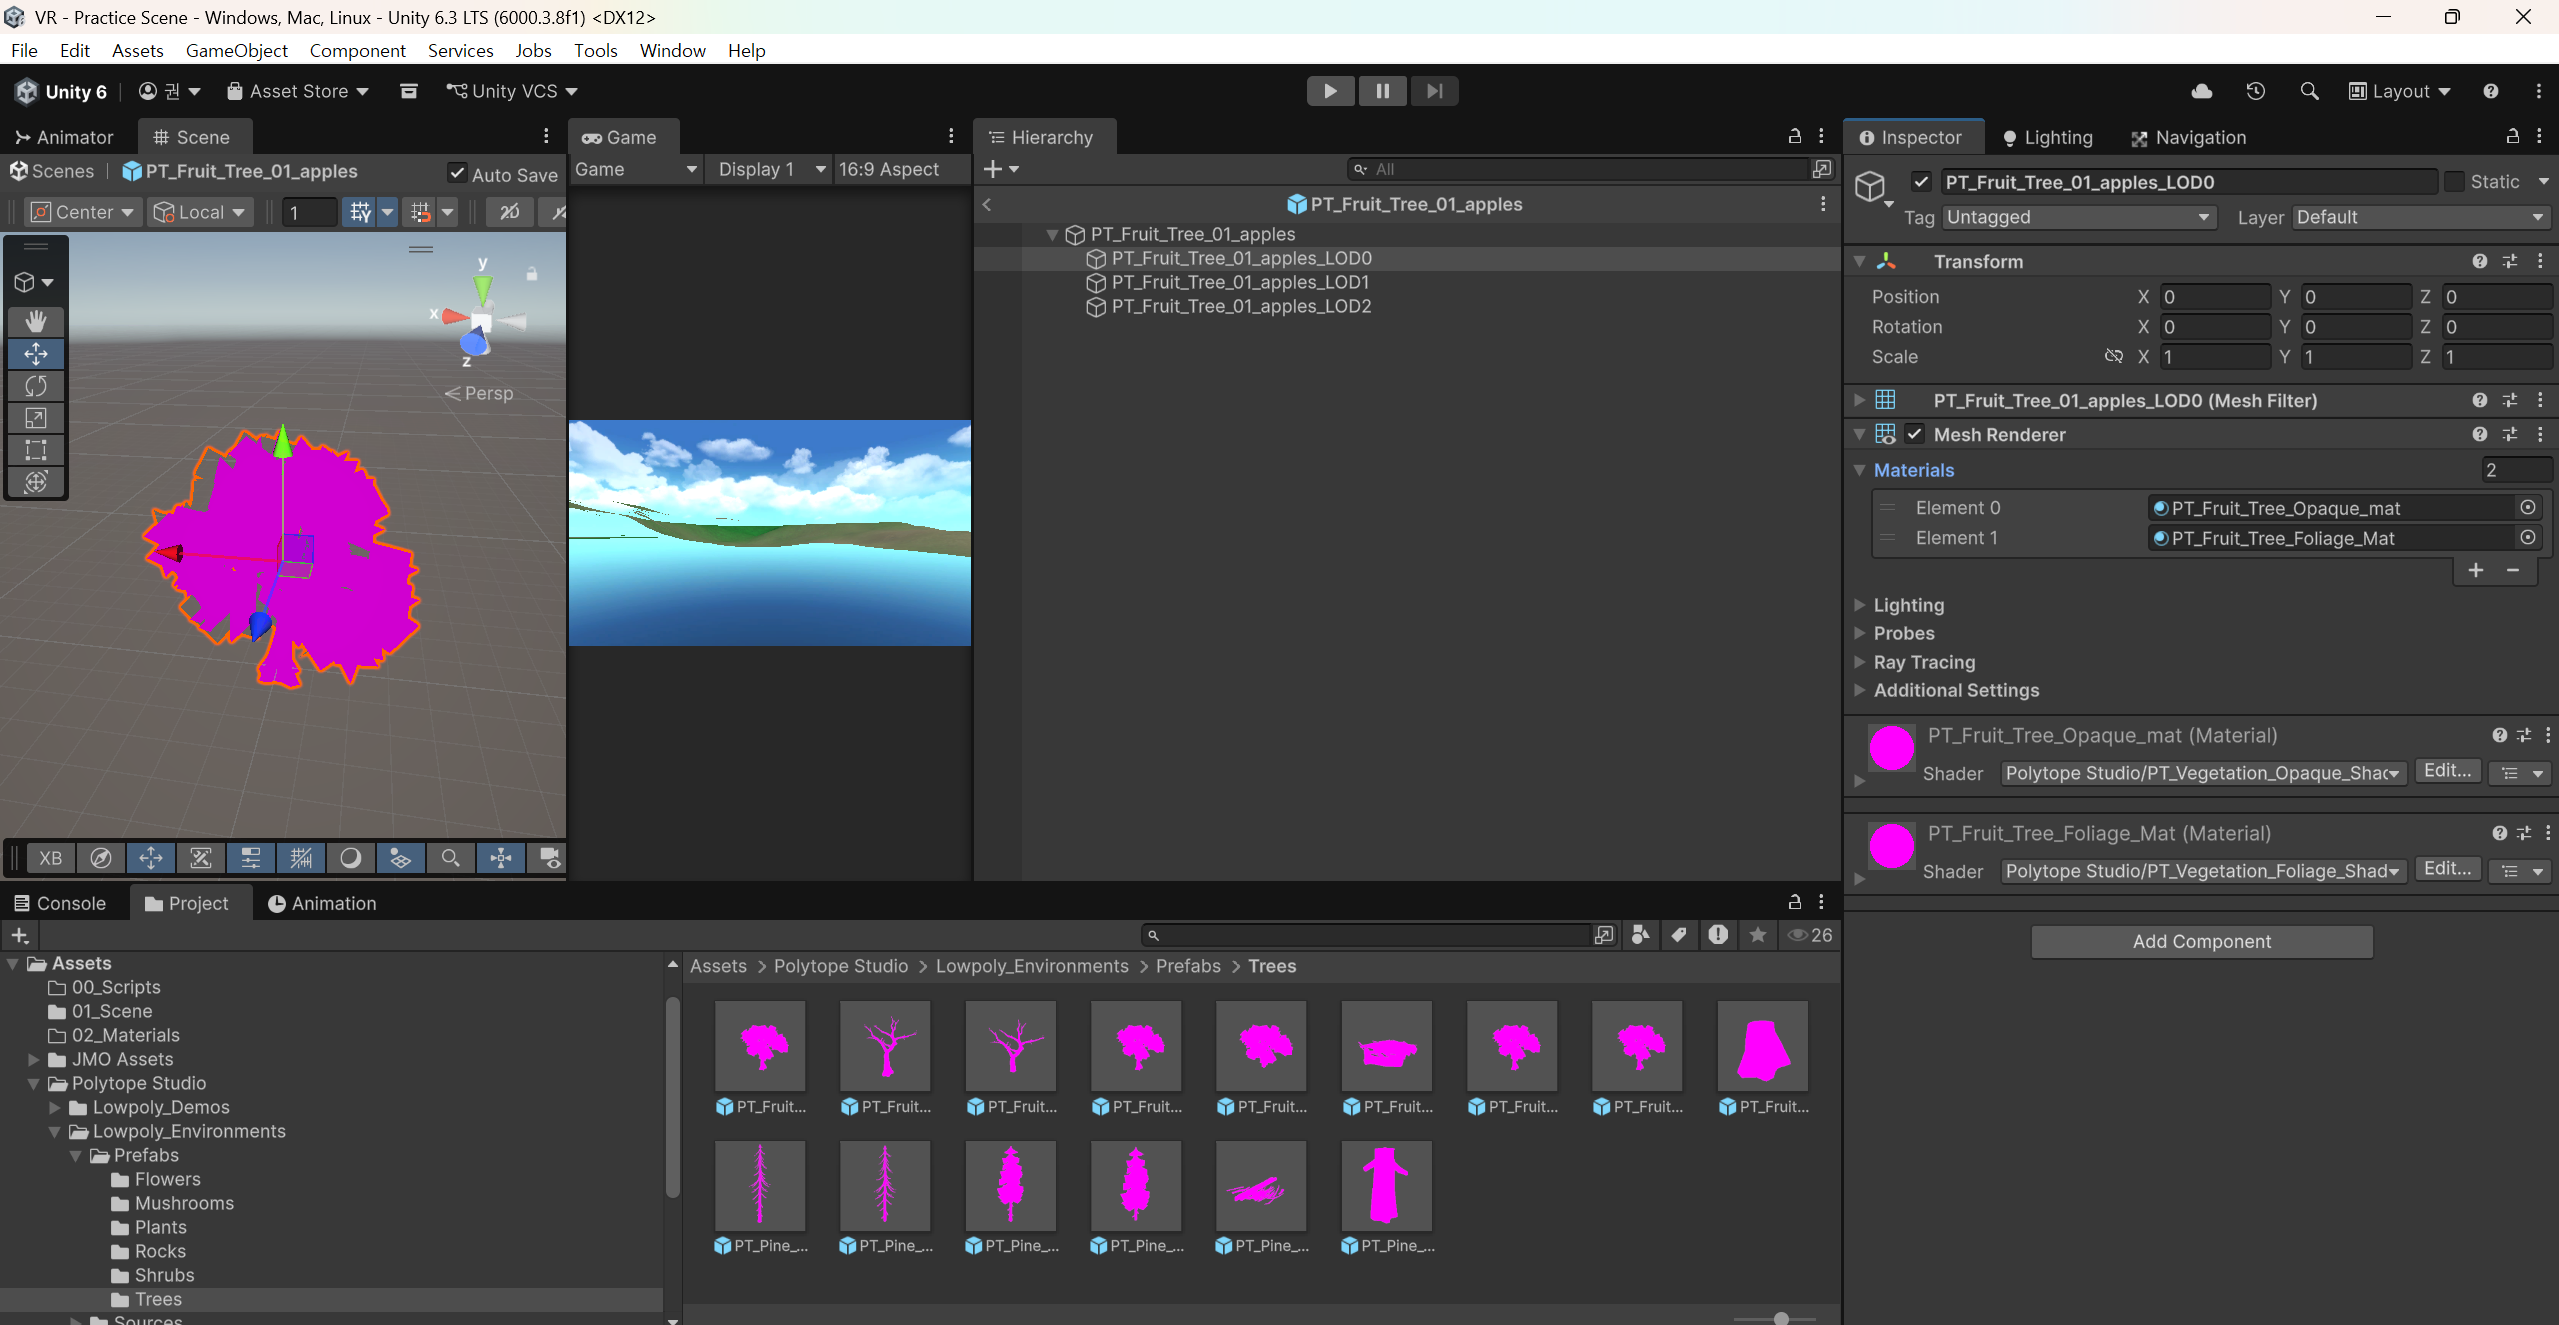Screen dimensions: 2559x1325
Task: Toggle the Static checkbox in Inspector
Action: pyautogui.click(x=2454, y=181)
